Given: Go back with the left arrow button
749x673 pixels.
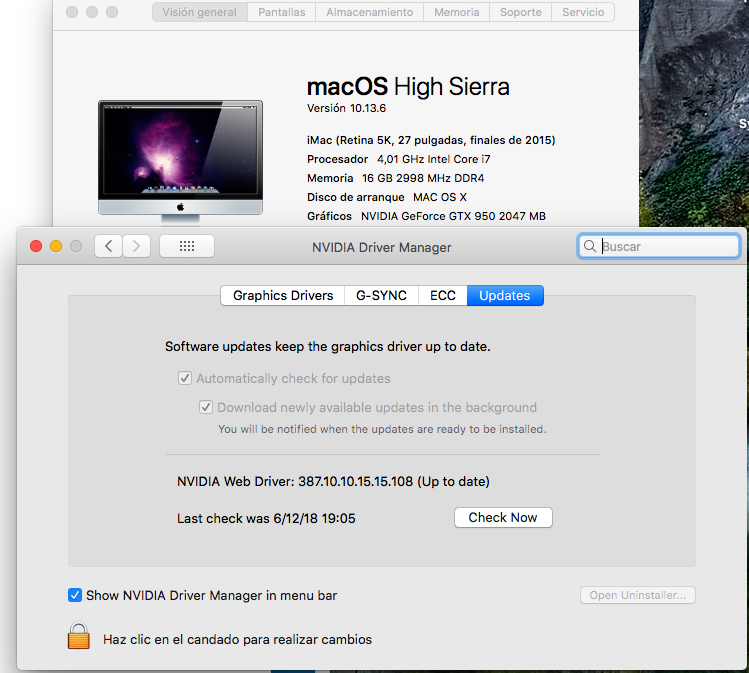Looking at the screenshot, I should [x=108, y=246].
